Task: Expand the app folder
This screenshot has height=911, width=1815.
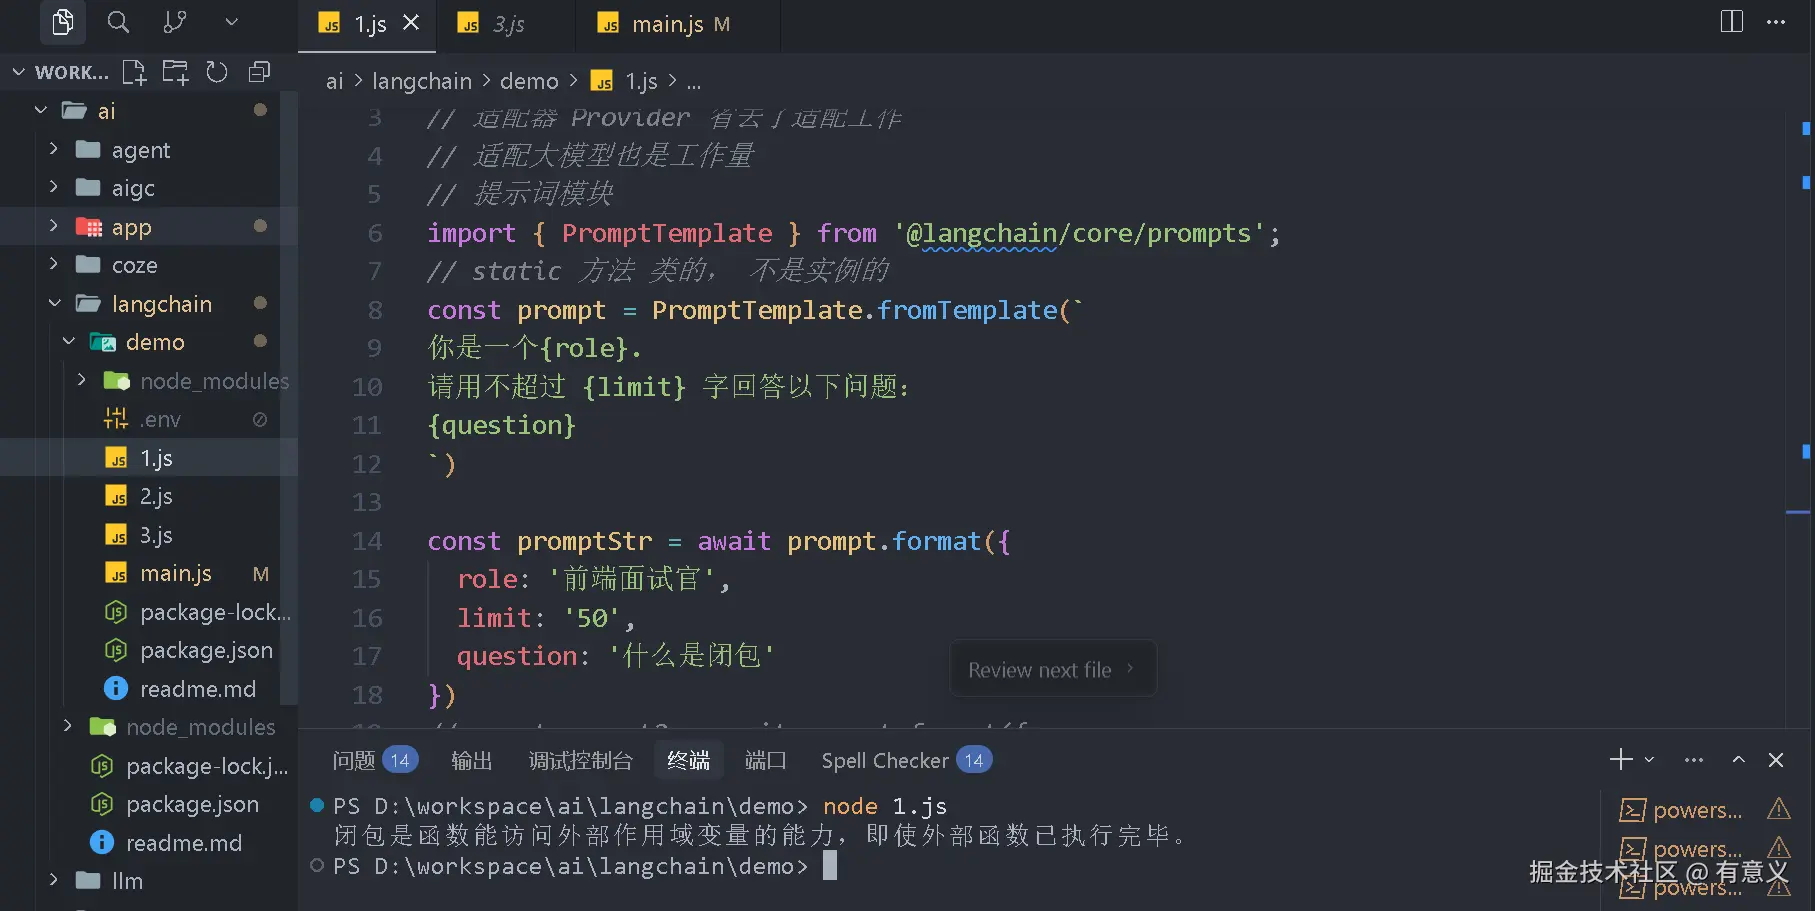Action: click(x=54, y=226)
